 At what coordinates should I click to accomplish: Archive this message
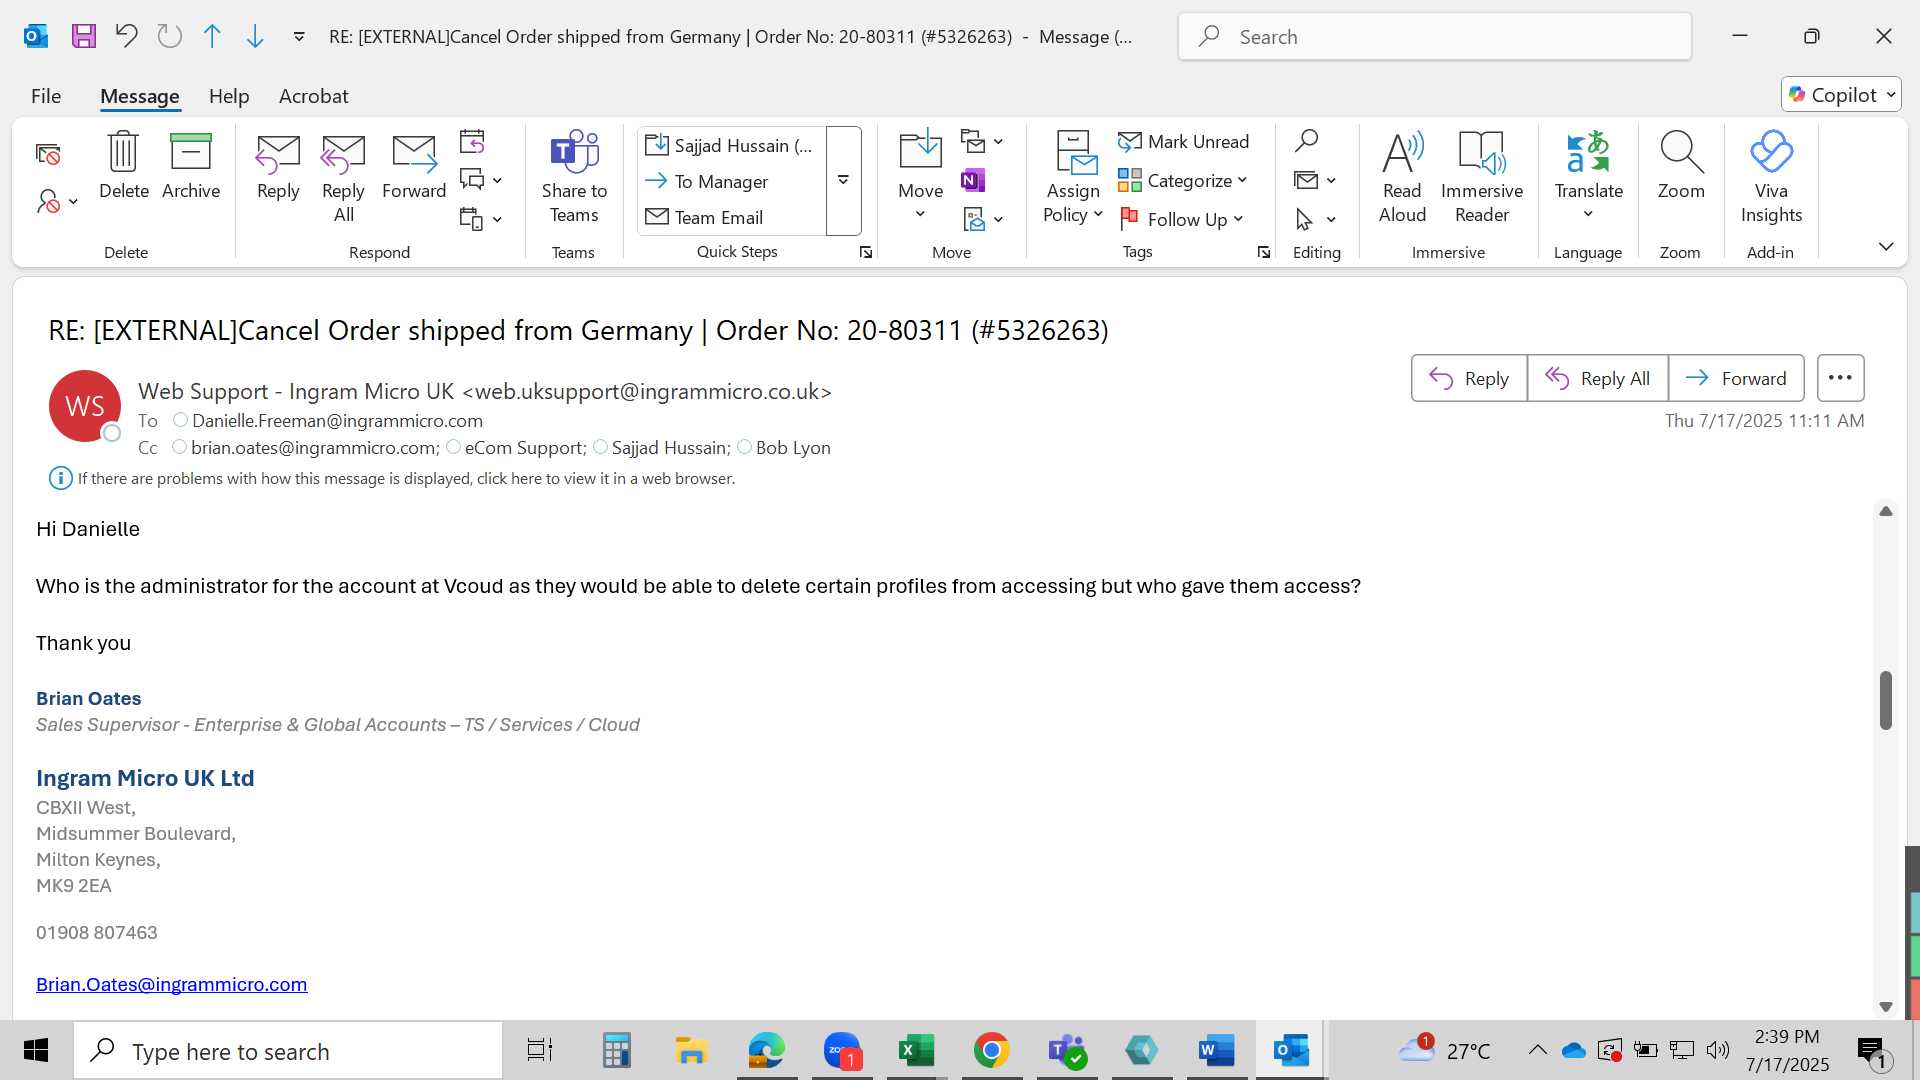tap(191, 166)
